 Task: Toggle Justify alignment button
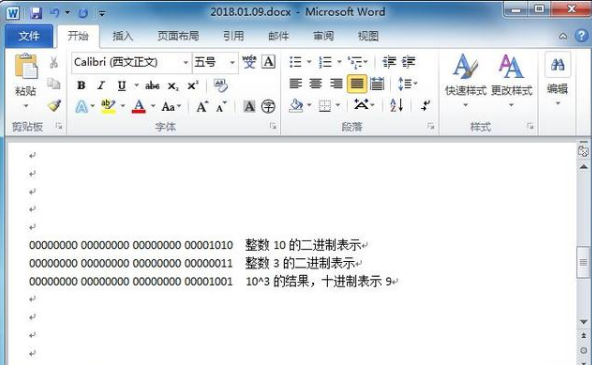coord(357,84)
